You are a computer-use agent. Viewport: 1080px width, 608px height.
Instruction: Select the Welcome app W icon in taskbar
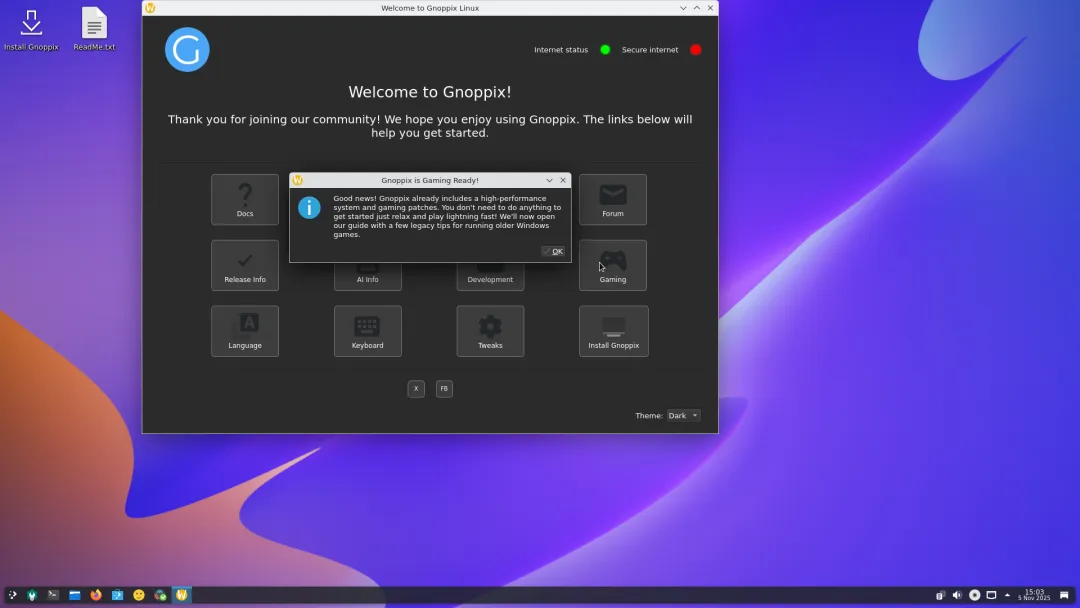point(182,595)
